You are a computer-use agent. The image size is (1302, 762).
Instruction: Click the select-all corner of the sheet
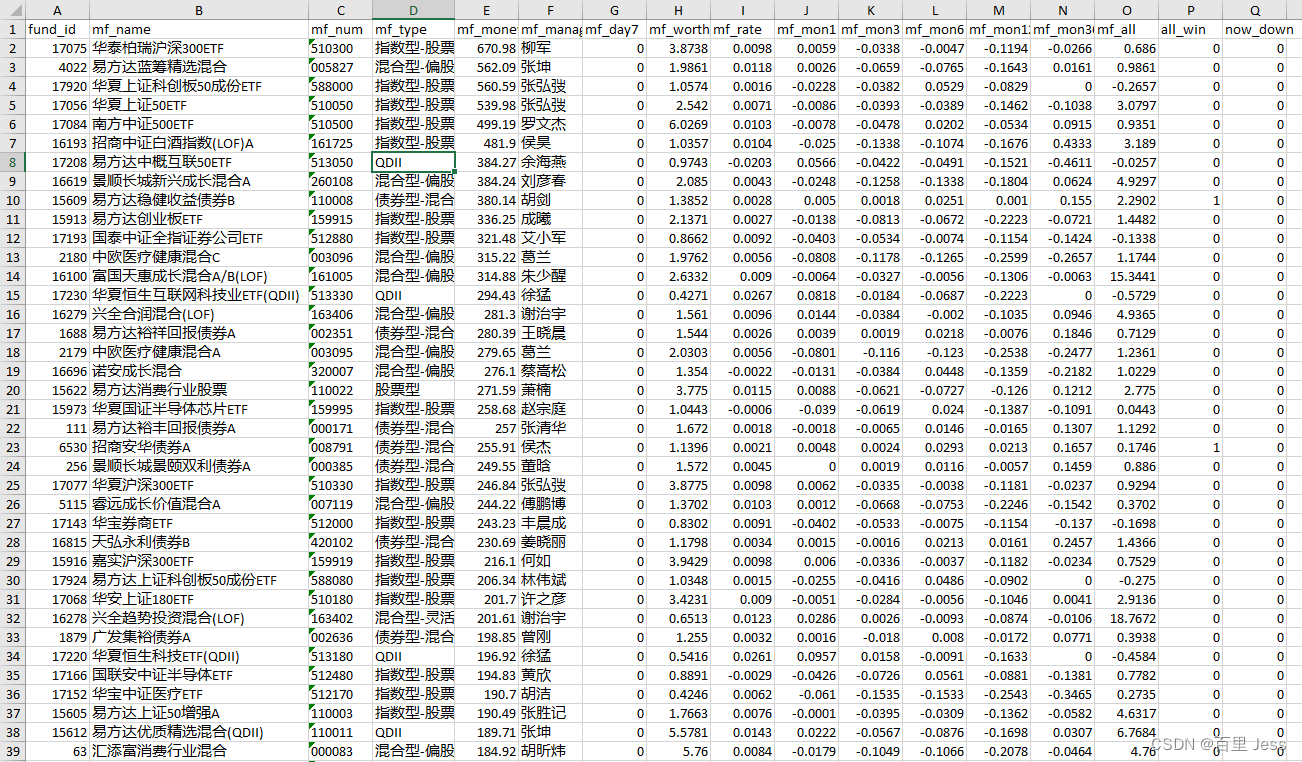tap(12, 9)
